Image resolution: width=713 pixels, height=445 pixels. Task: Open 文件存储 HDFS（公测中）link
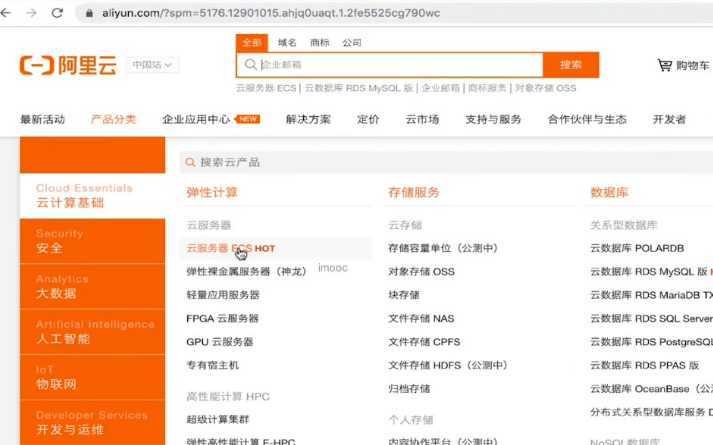tap(448, 365)
